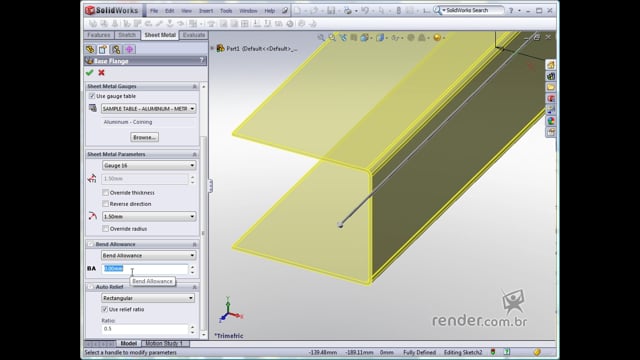Click the BA value spinner arrows

[192, 269]
